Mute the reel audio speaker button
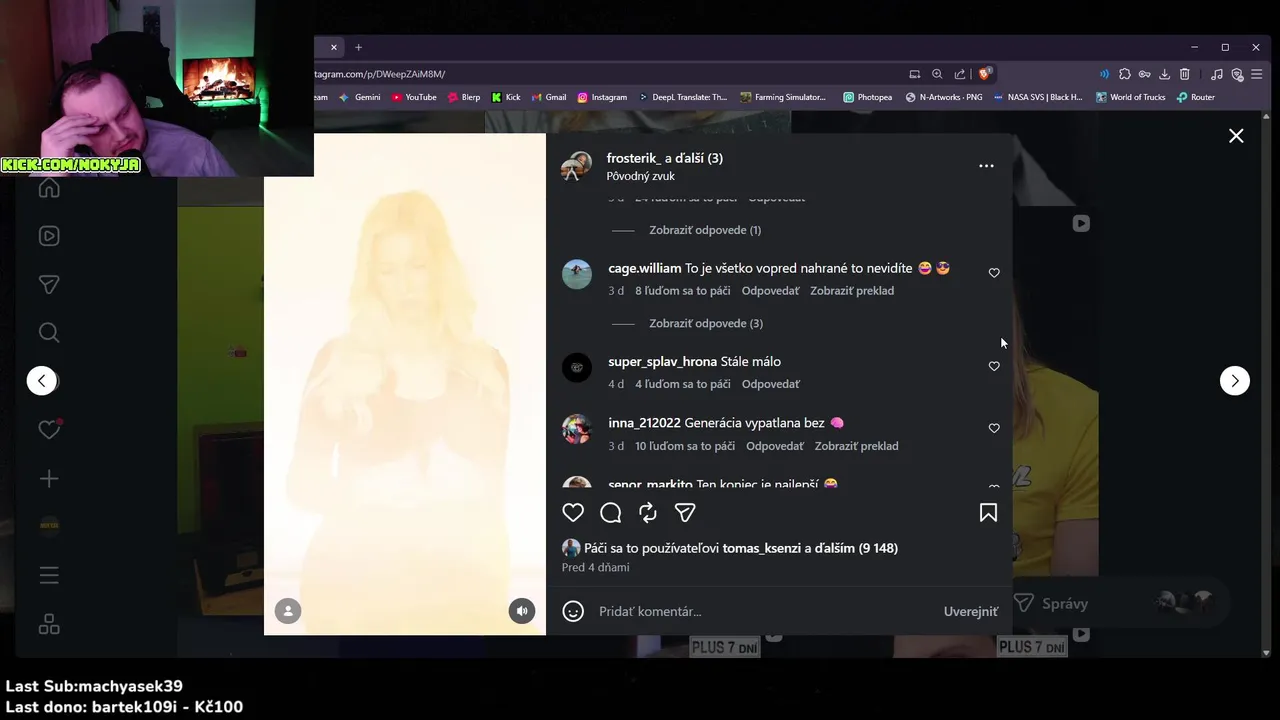Viewport: 1280px width, 720px height. 522,611
